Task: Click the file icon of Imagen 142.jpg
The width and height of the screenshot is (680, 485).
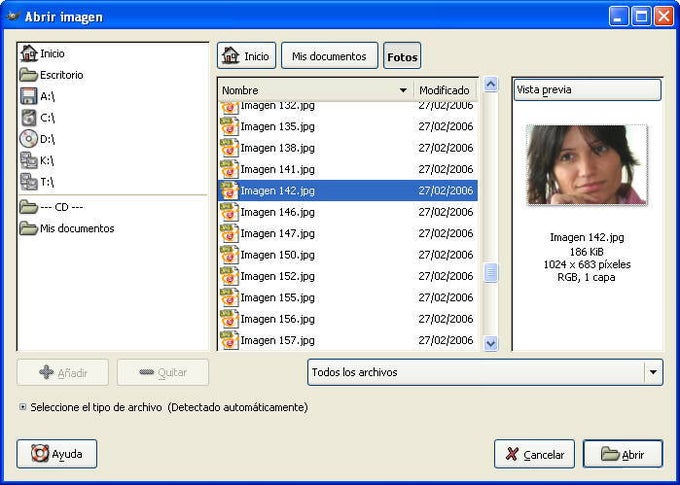Action: tap(229, 190)
